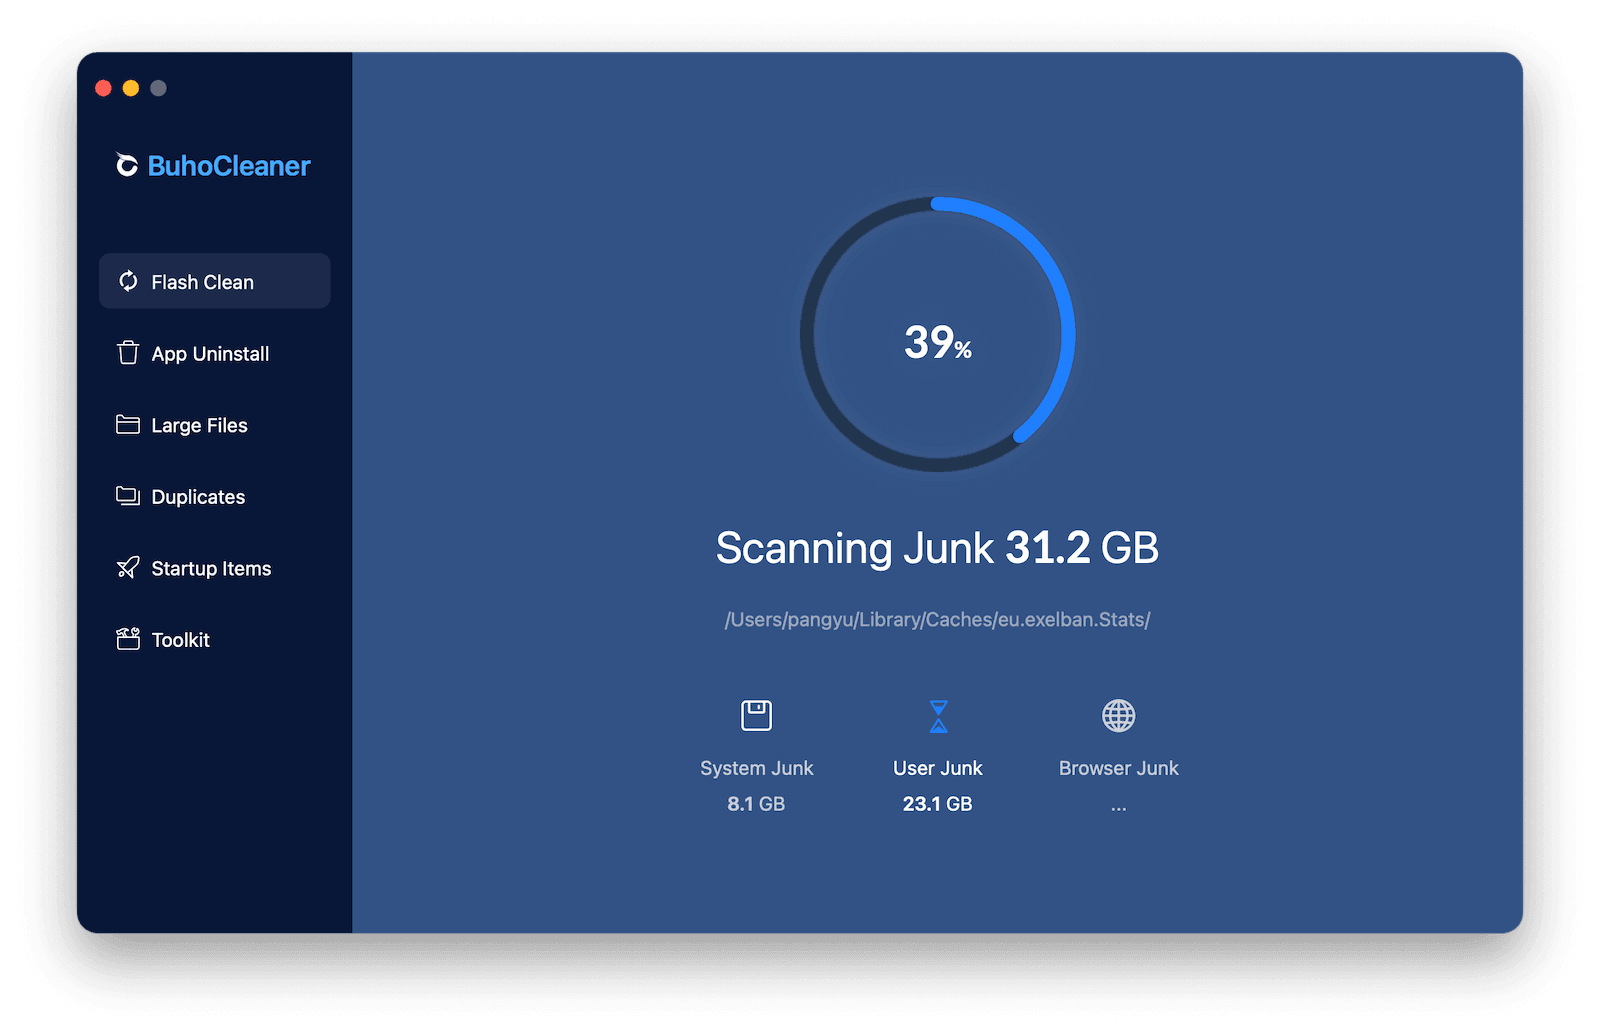
Task: Click the Browser Junk globe icon
Action: click(1118, 715)
